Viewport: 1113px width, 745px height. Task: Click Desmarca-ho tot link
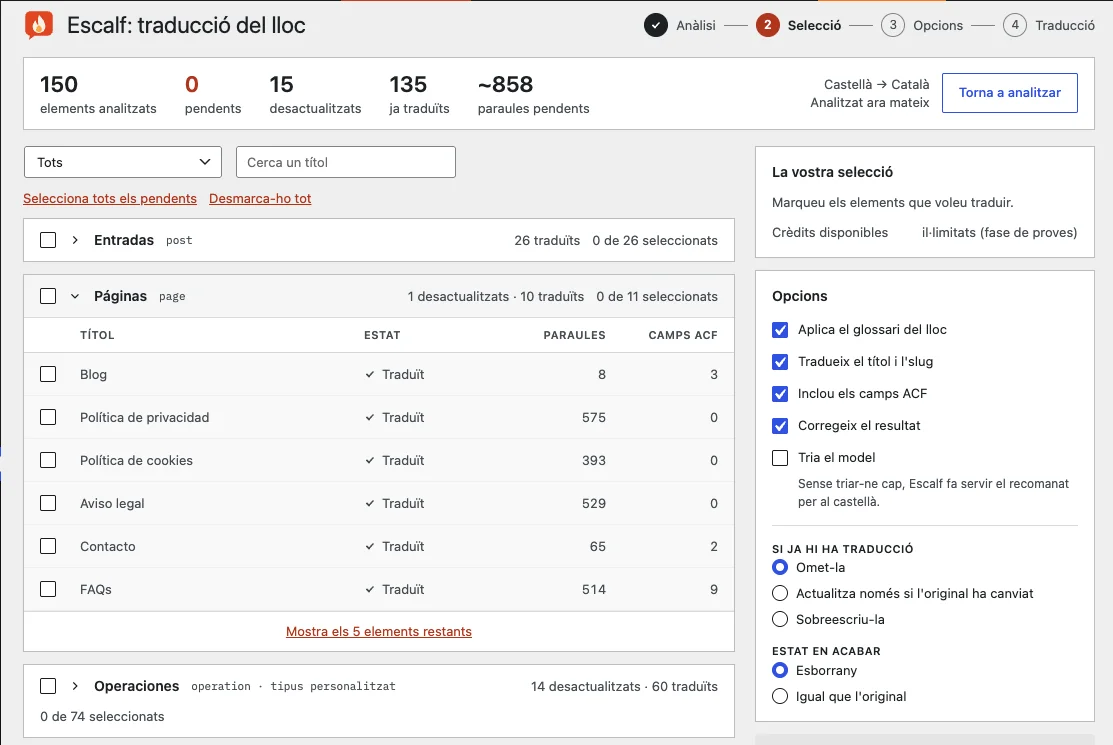click(260, 199)
